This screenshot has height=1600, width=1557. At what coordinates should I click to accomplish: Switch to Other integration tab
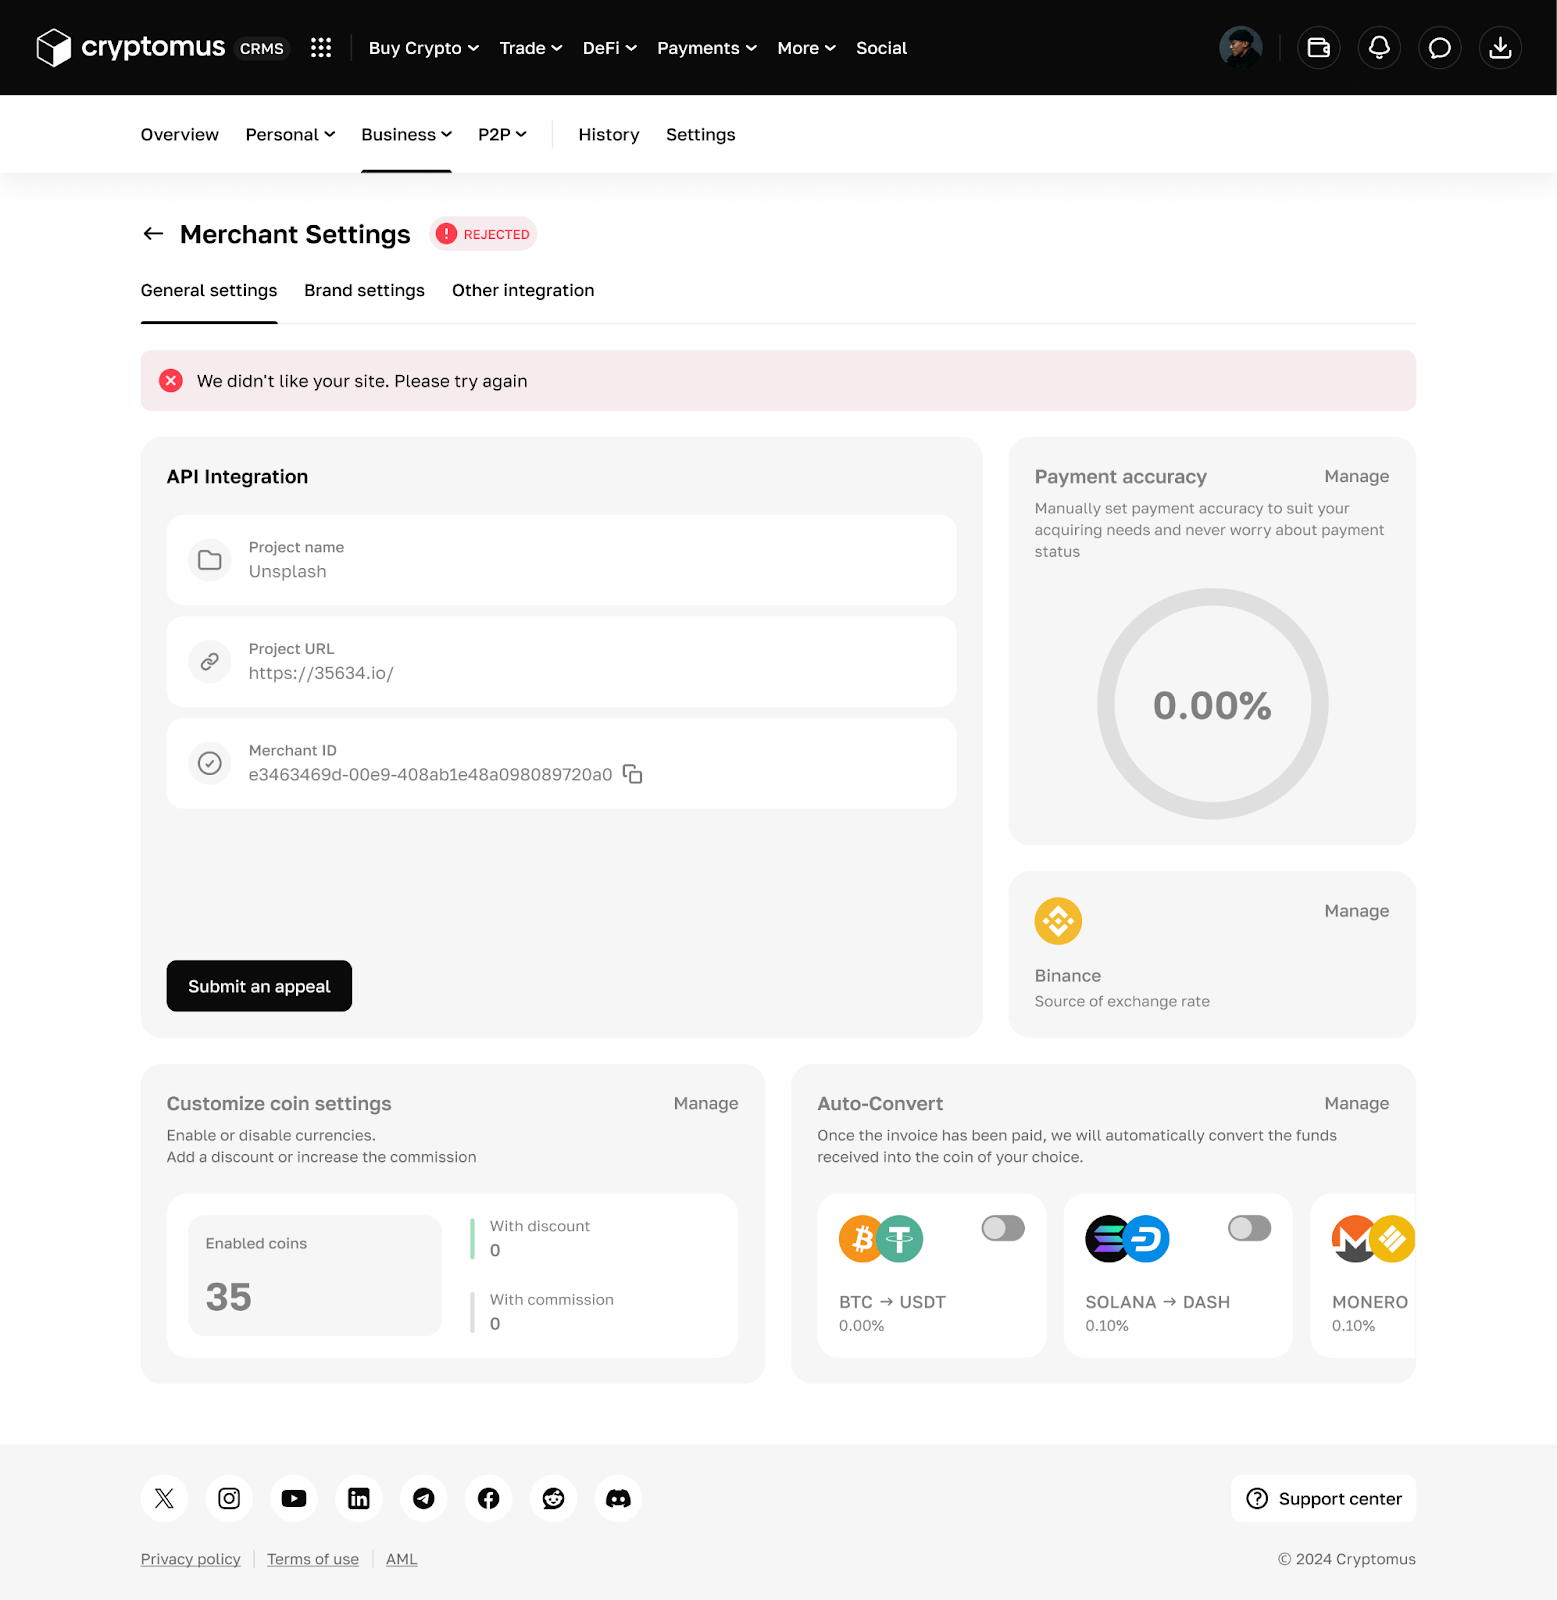tap(523, 291)
